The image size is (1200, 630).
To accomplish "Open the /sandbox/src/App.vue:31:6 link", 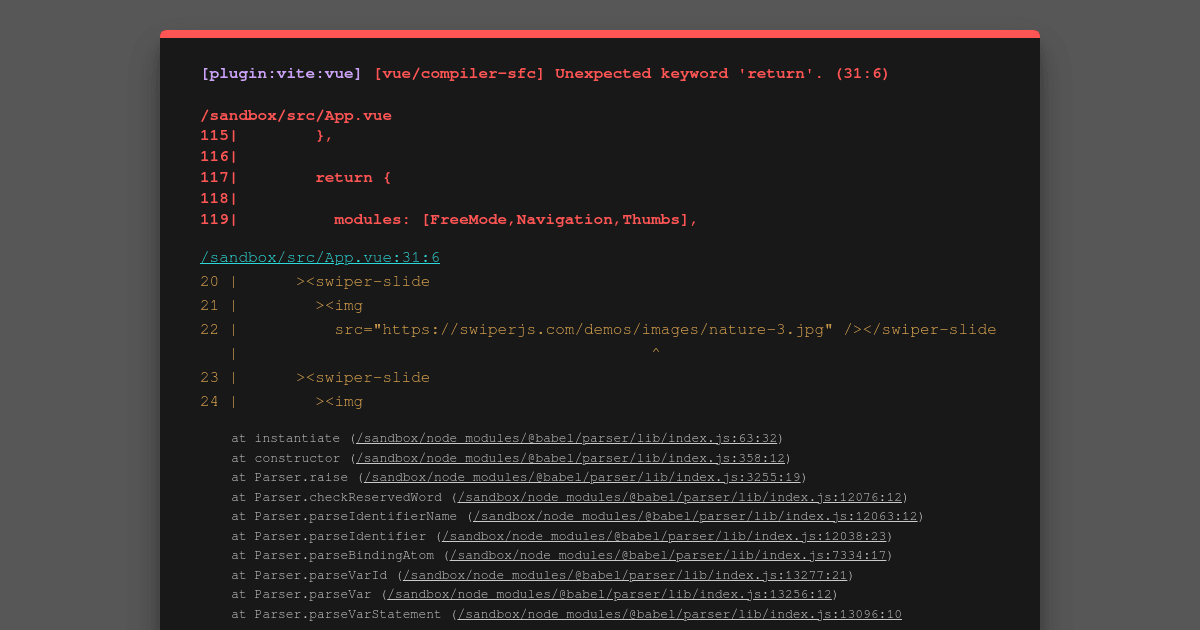I will pyautogui.click(x=320, y=257).
